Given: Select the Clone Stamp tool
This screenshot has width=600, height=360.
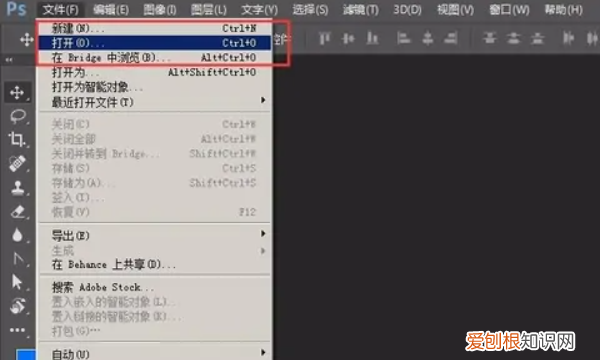Looking at the screenshot, I should pyautogui.click(x=17, y=187).
